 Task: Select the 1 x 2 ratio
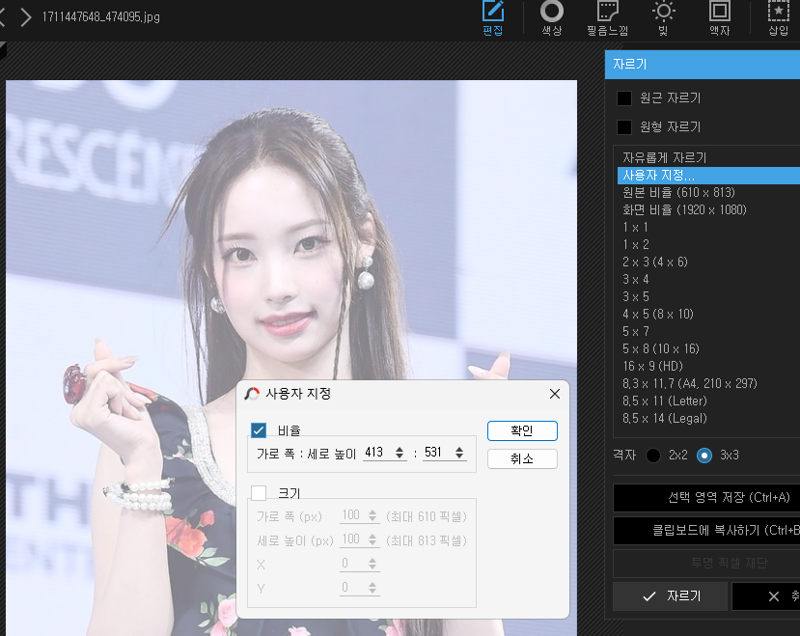[709, 244]
